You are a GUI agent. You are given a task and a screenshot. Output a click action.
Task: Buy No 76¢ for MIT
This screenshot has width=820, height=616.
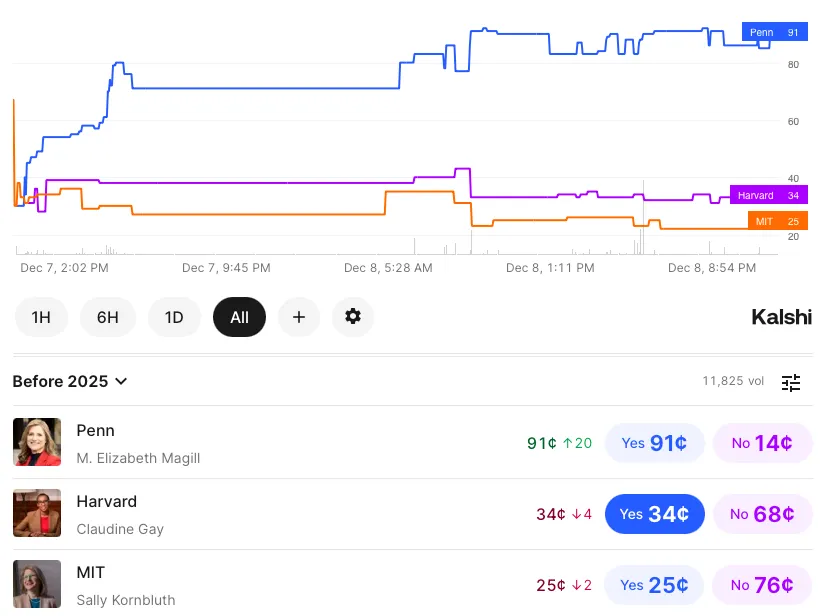(x=762, y=585)
